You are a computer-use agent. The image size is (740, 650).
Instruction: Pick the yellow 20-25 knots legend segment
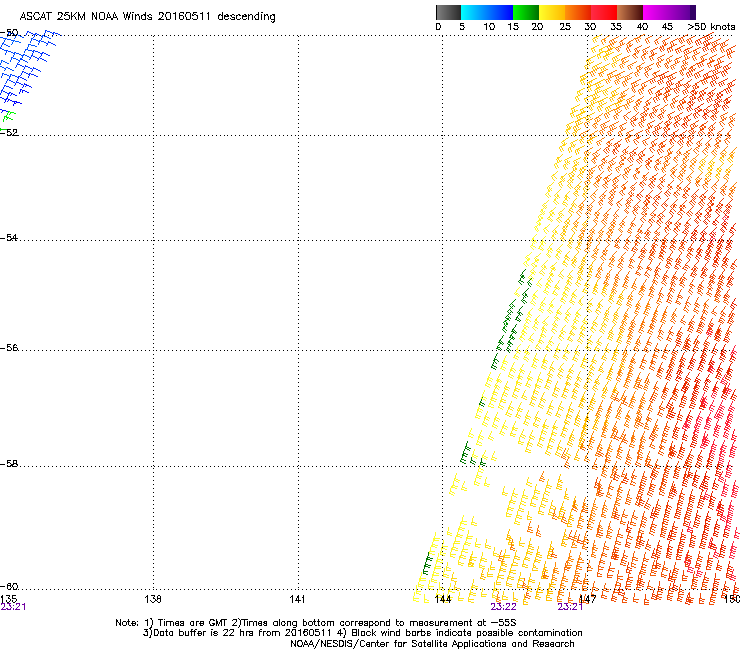[x=552, y=12]
